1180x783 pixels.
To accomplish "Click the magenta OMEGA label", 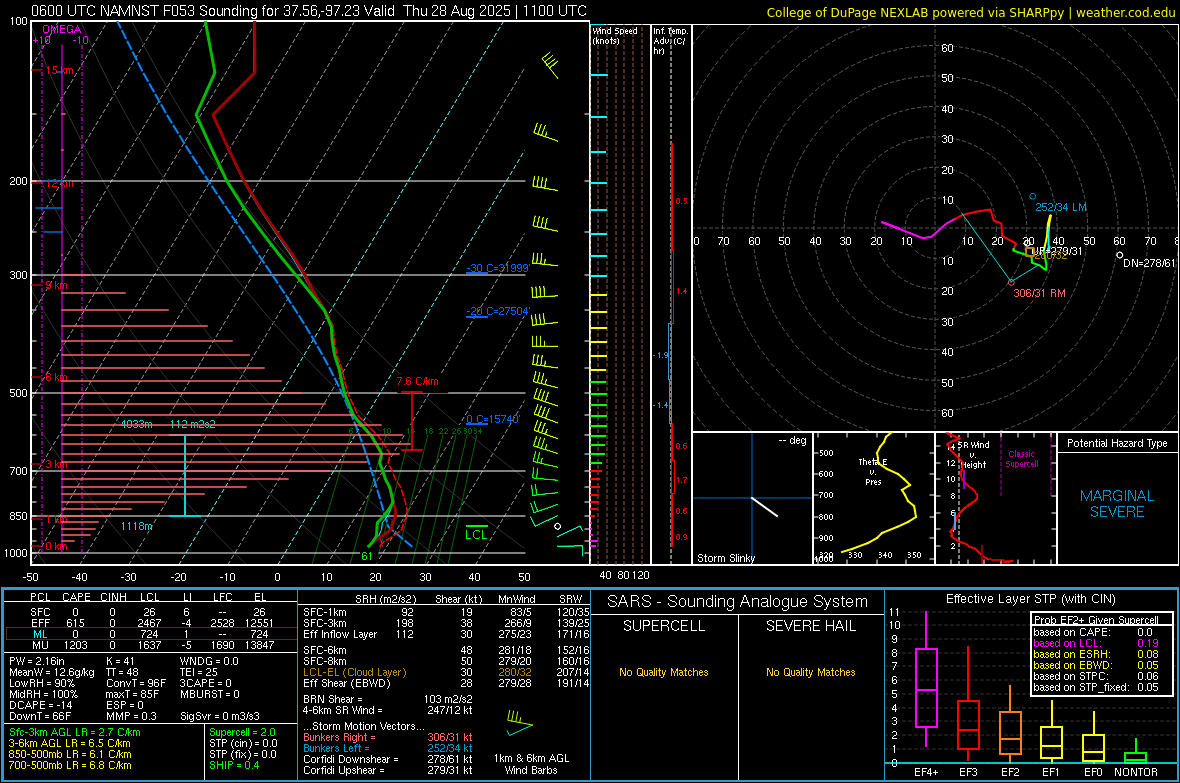I will point(62,29).
